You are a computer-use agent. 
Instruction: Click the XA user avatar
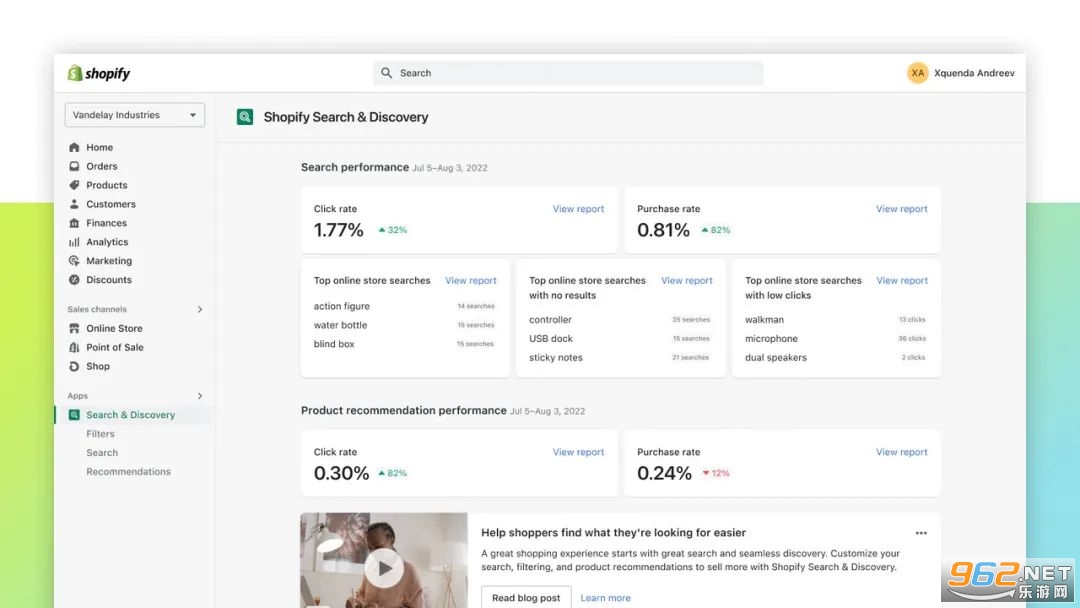(x=917, y=73)
